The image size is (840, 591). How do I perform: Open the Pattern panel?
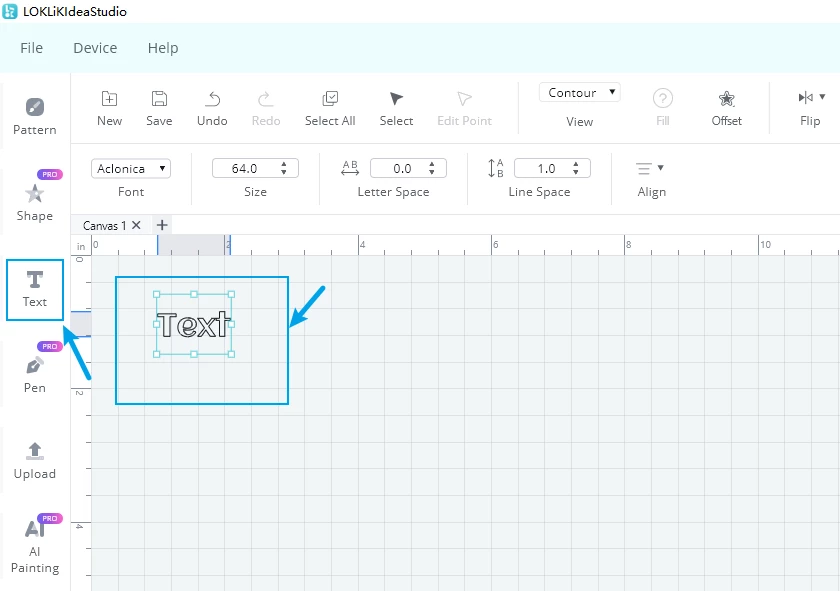35,116
